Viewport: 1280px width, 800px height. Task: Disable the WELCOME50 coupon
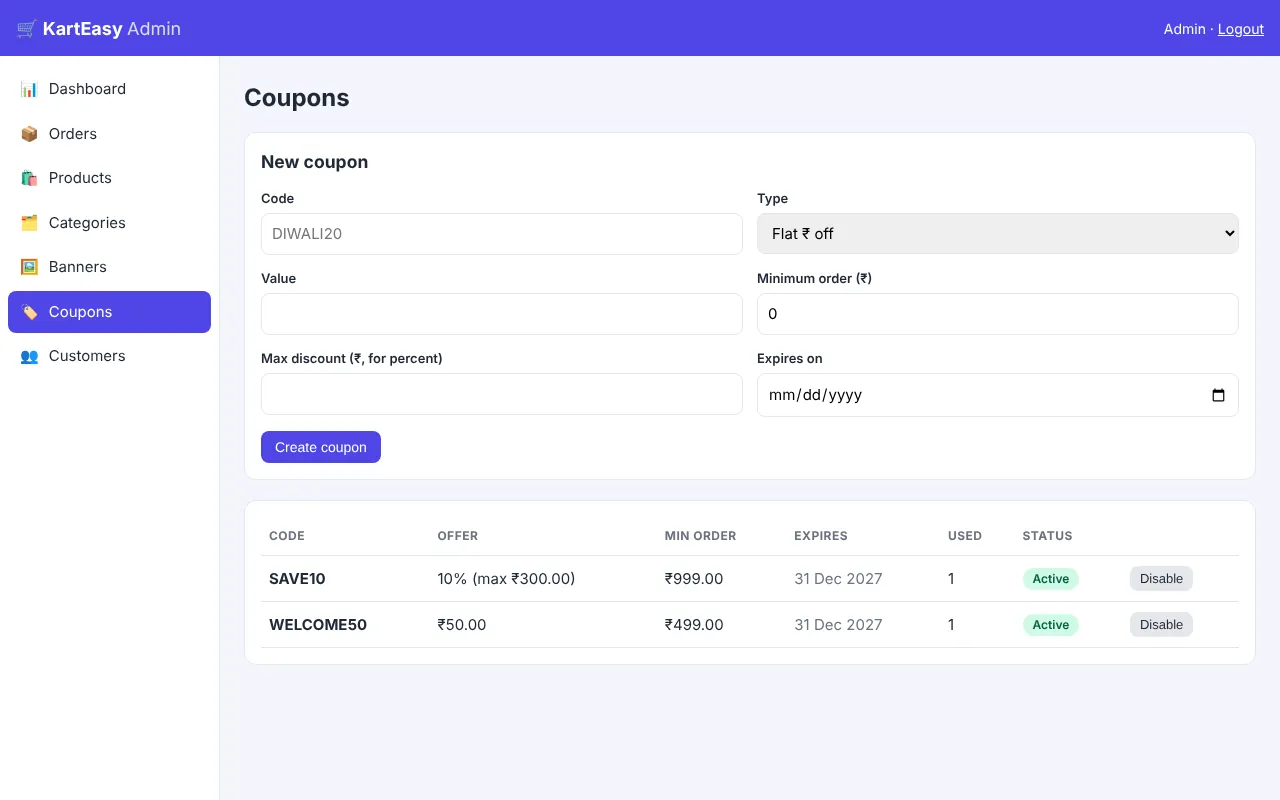point(1161,625)
